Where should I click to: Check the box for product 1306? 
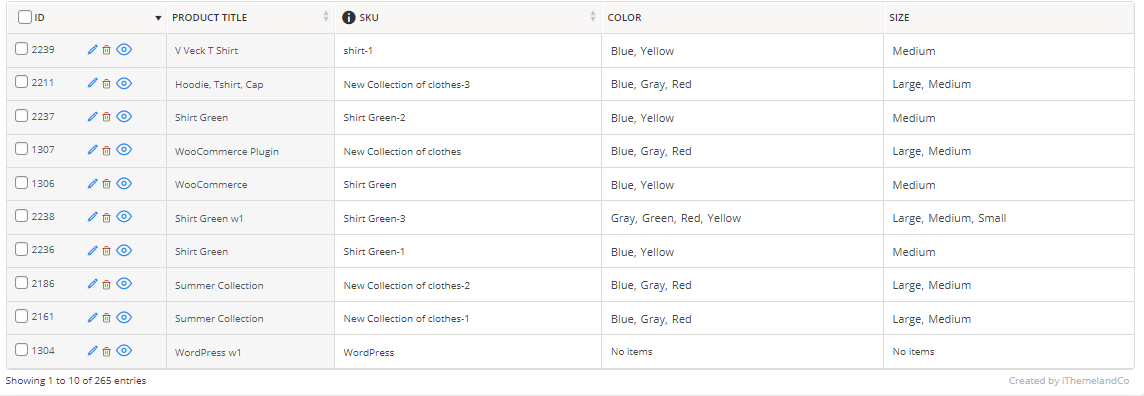22,182
